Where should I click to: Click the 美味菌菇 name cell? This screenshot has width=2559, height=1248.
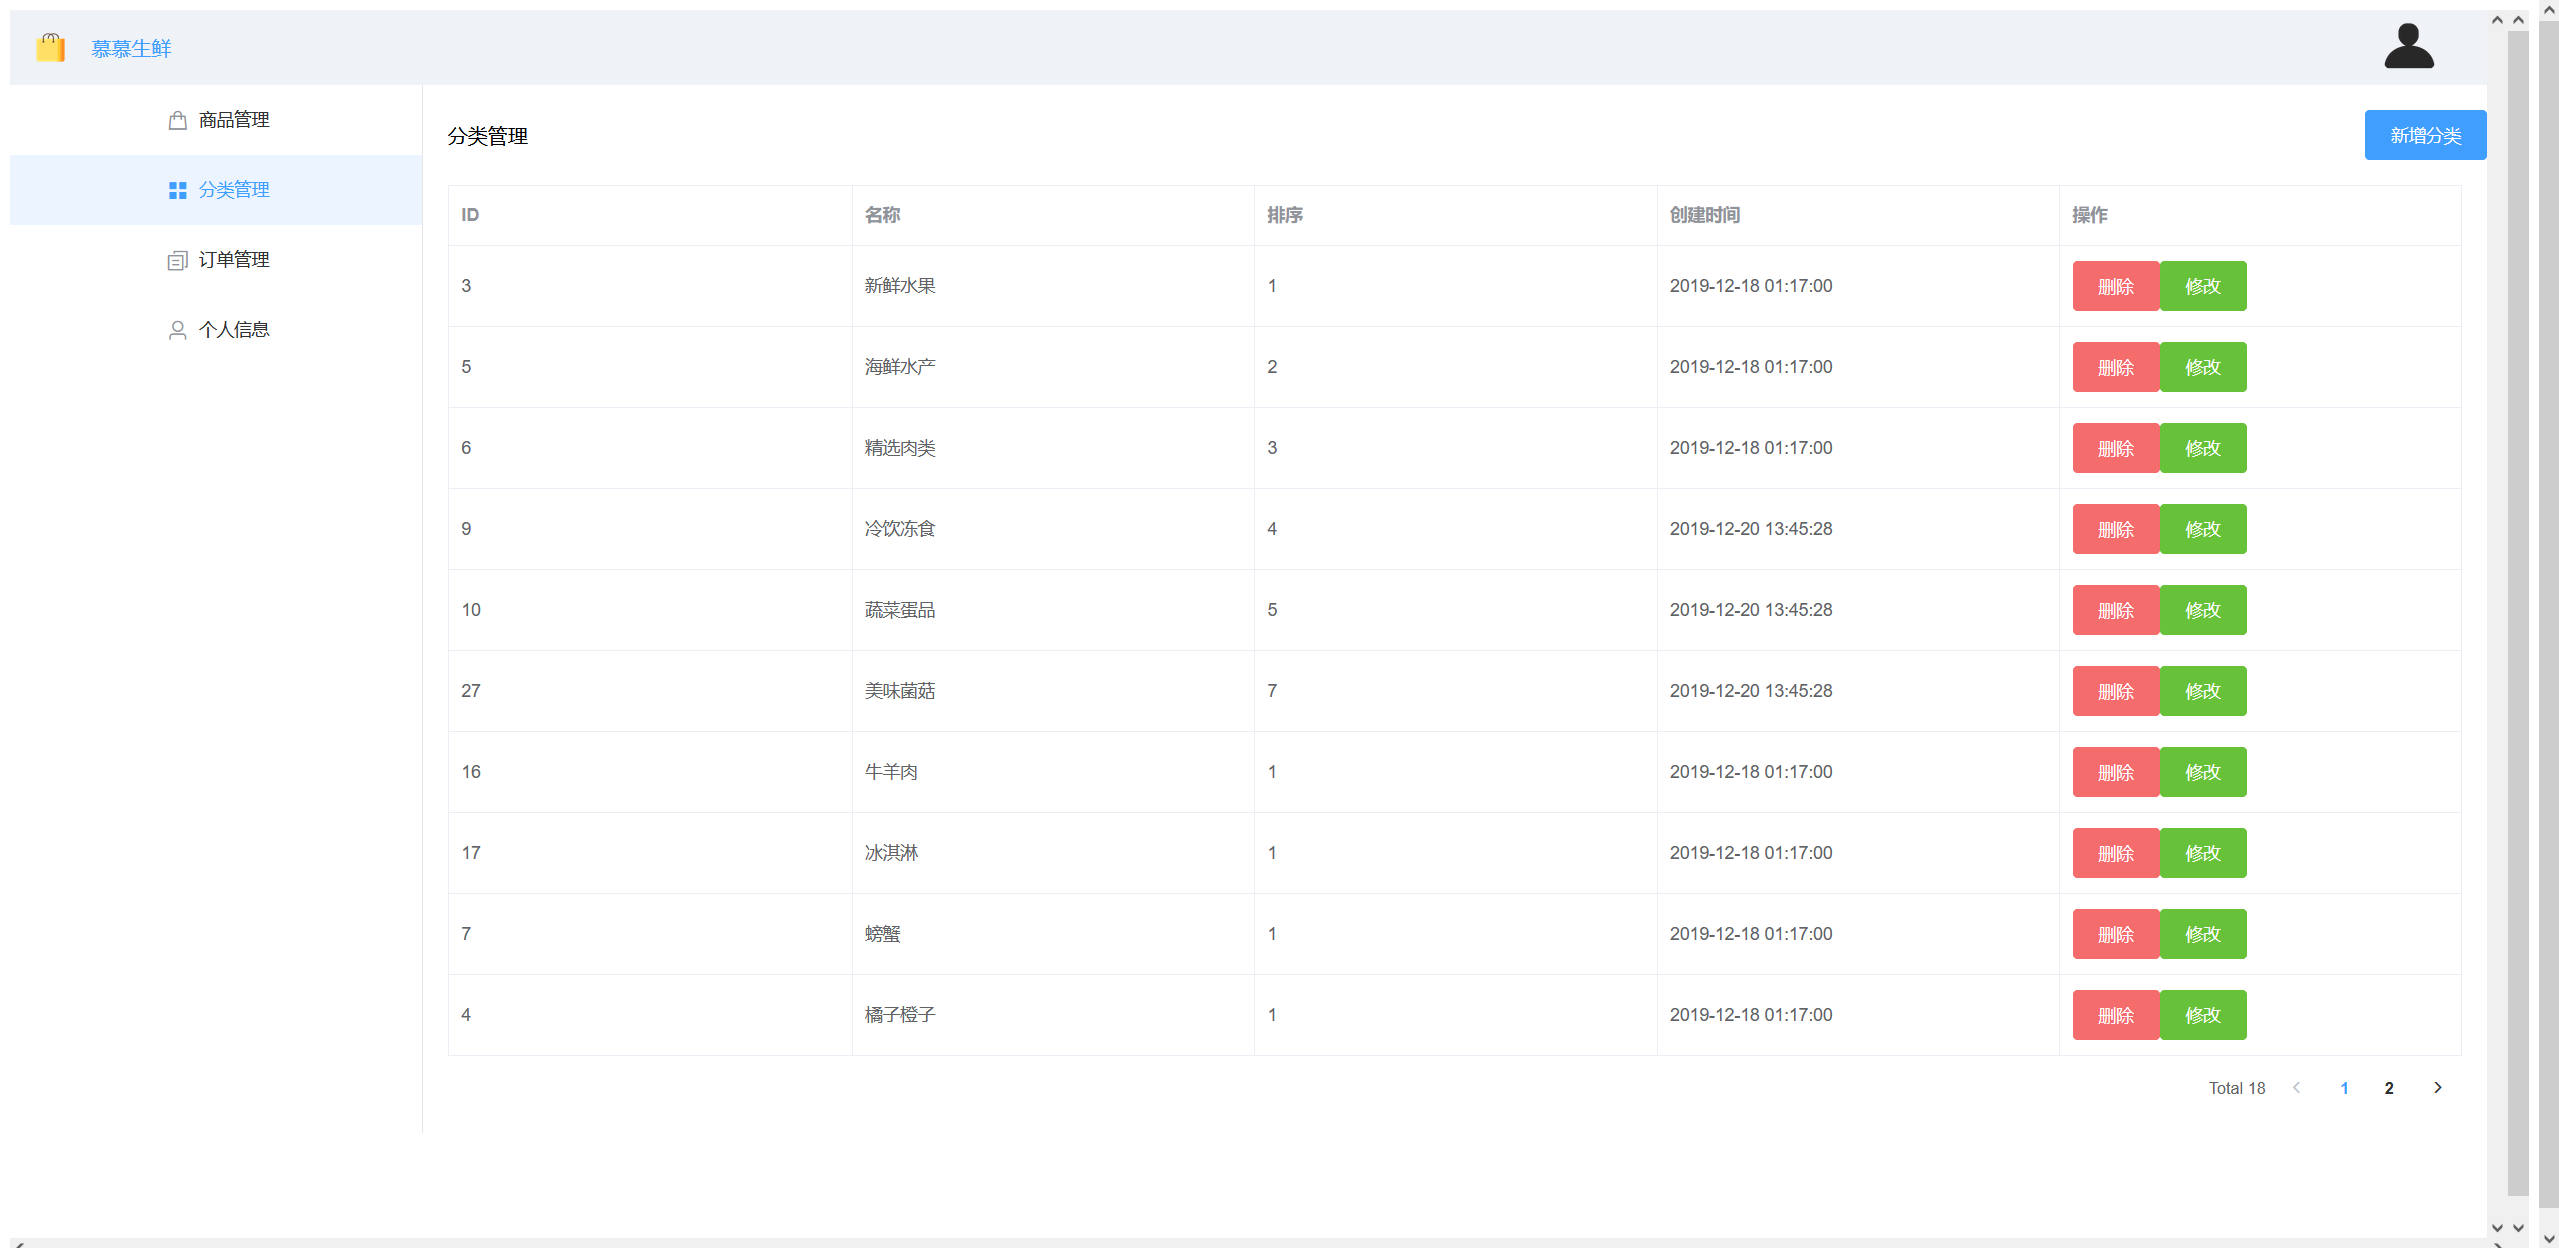[1053, 691]
